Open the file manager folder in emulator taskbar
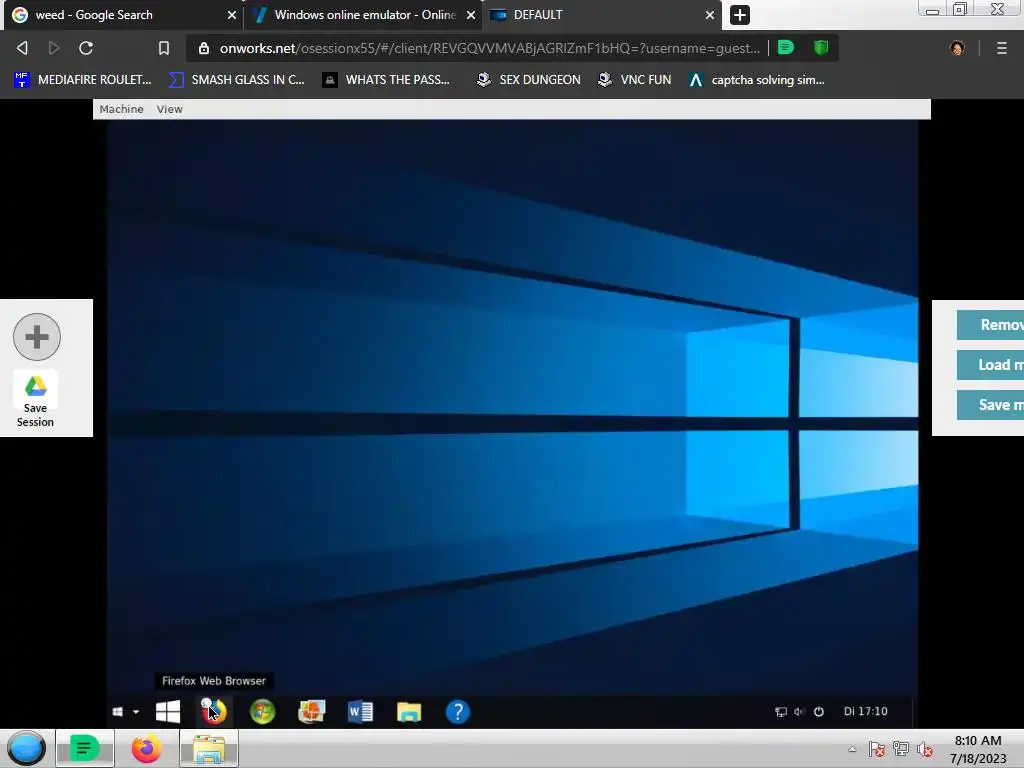Screen dimensions: 1024x768 tap(409, 711)
